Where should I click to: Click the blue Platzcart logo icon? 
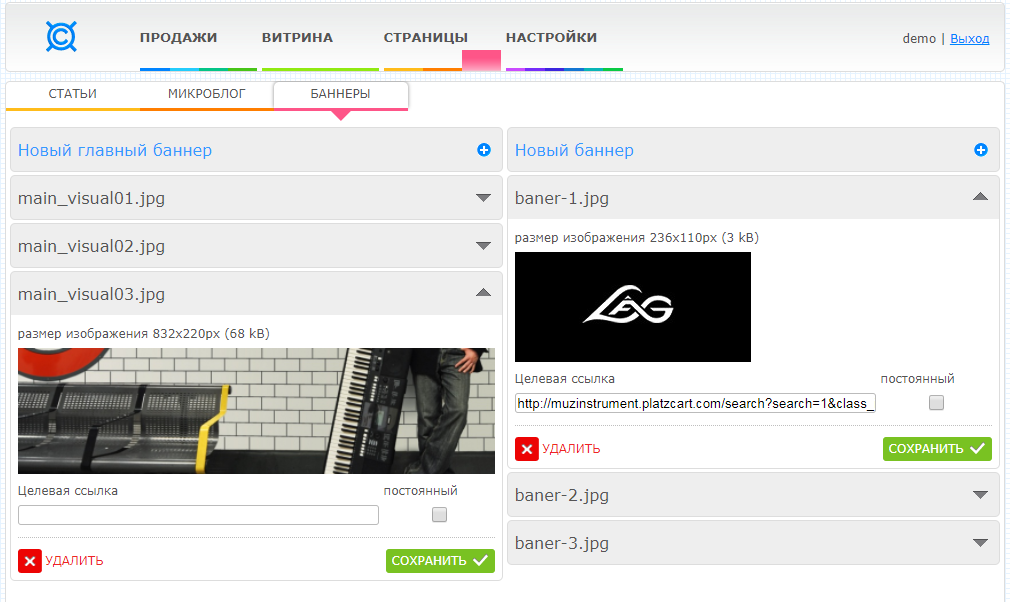coord(61,36)
